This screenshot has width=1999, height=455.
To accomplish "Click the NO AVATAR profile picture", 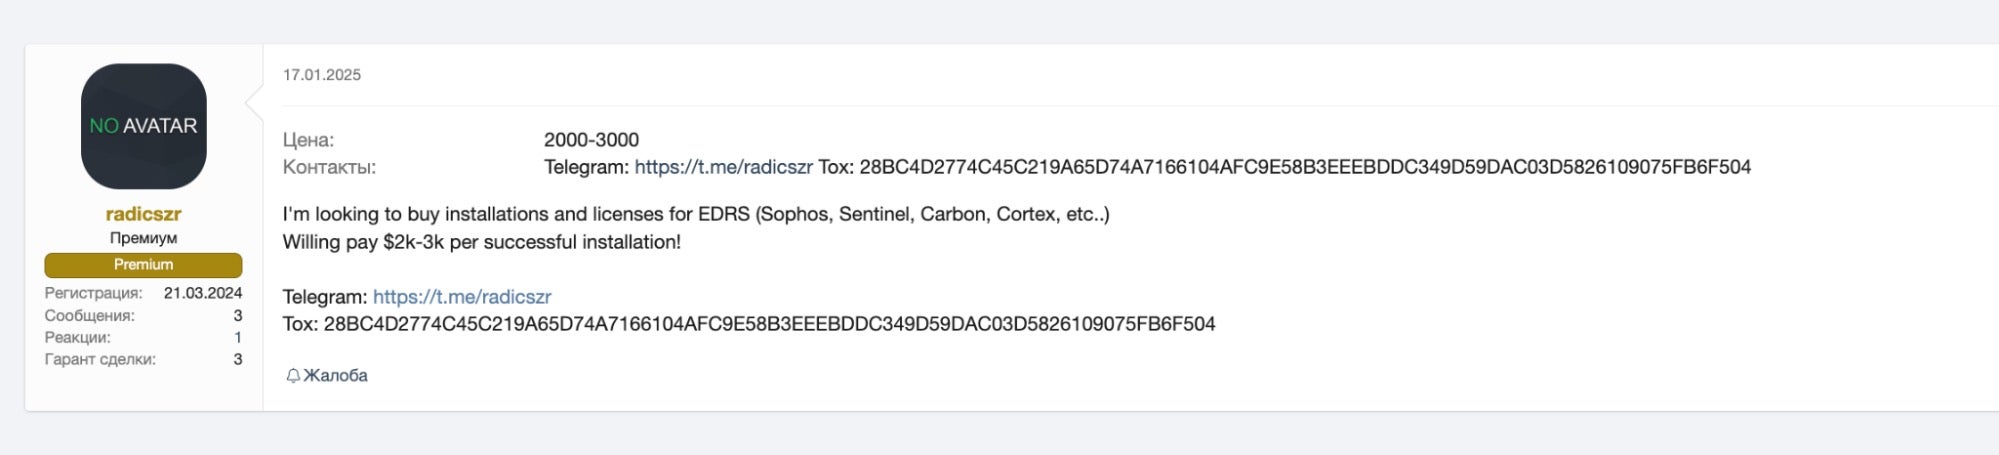I will 143,126.
